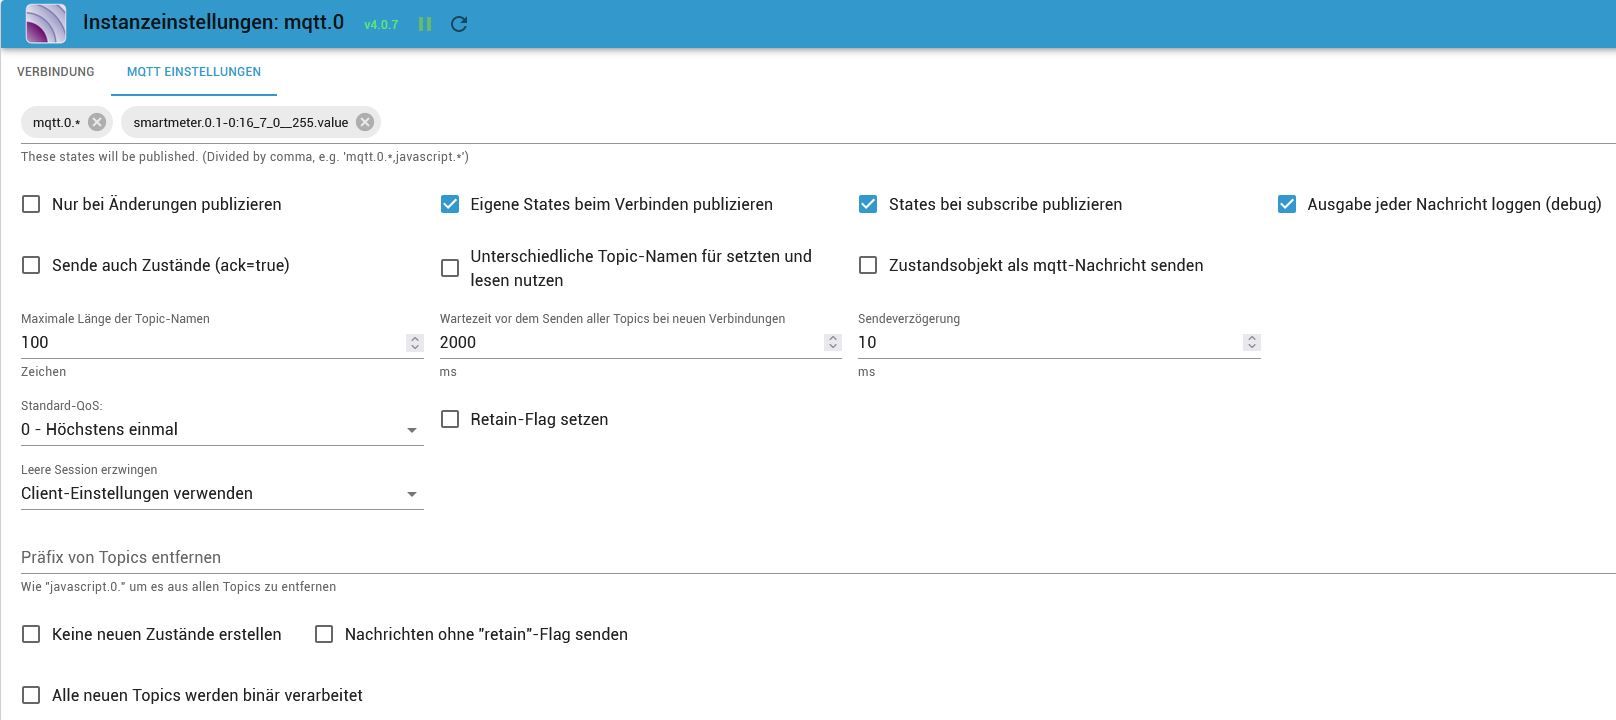Select the MQTT Einstellungen tab
The image size is (1616, 720).
coord(194,72)
